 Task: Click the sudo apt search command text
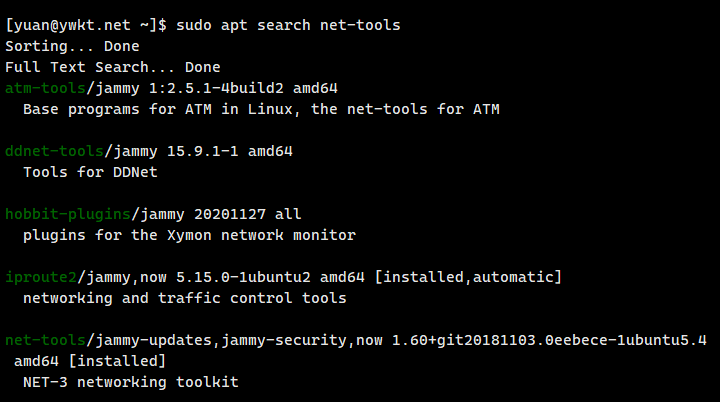click(288, 25)
